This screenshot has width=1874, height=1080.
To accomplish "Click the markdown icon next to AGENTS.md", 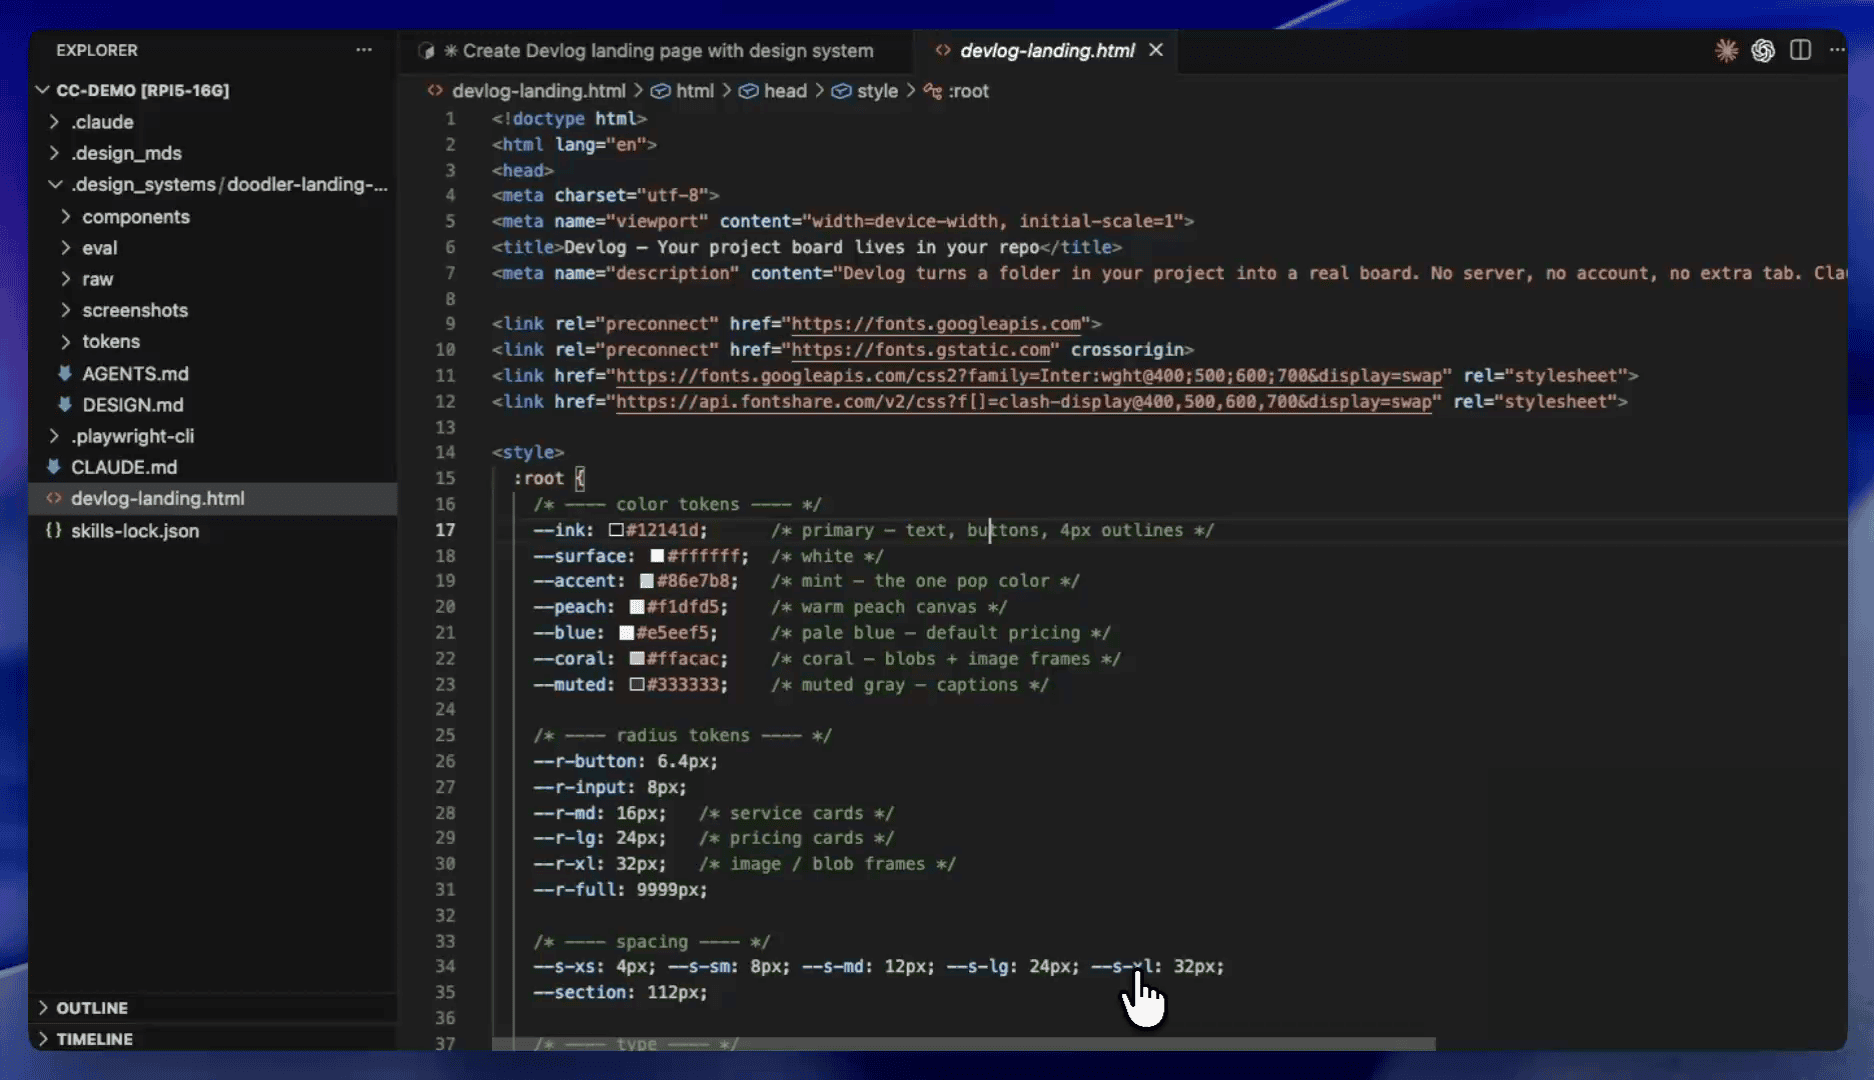I will [x=64, y=373].
